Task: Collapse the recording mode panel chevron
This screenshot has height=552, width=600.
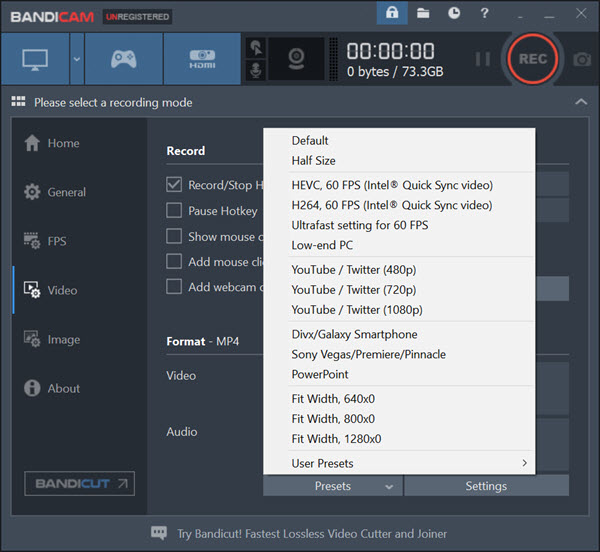Action: point(581,102)
